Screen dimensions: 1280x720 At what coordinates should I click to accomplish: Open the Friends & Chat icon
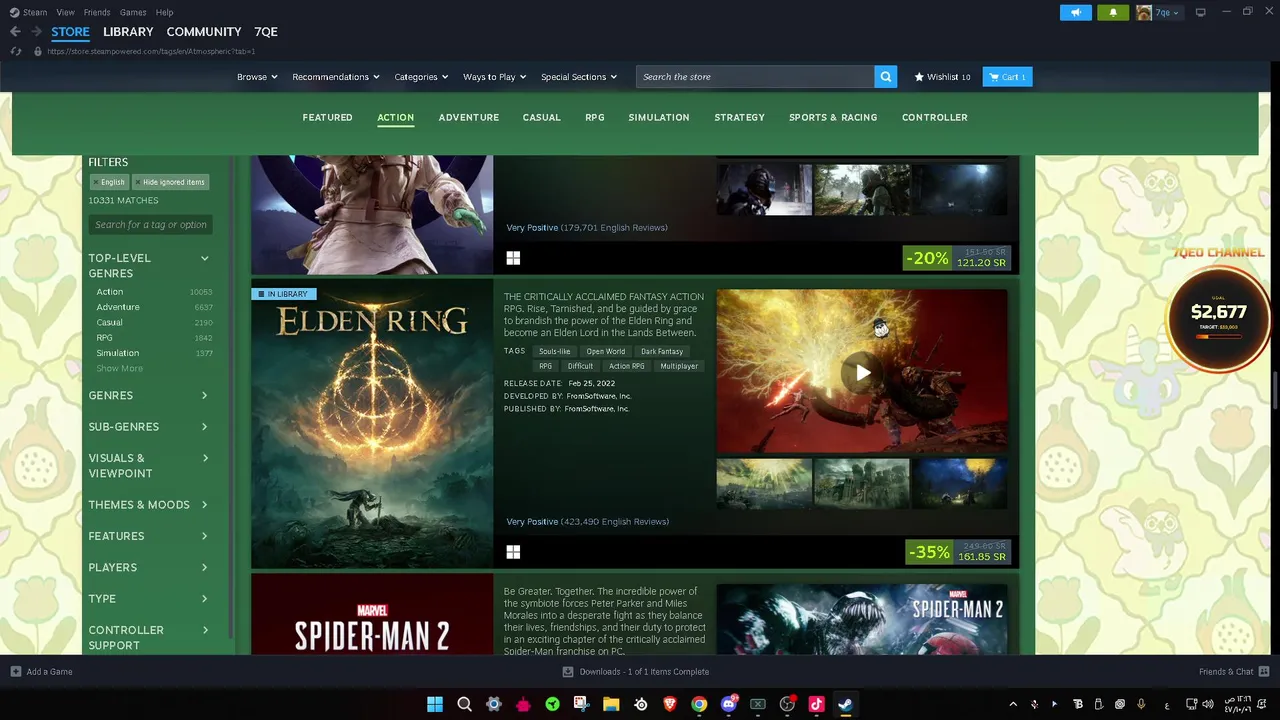[x=1264, y=671]
